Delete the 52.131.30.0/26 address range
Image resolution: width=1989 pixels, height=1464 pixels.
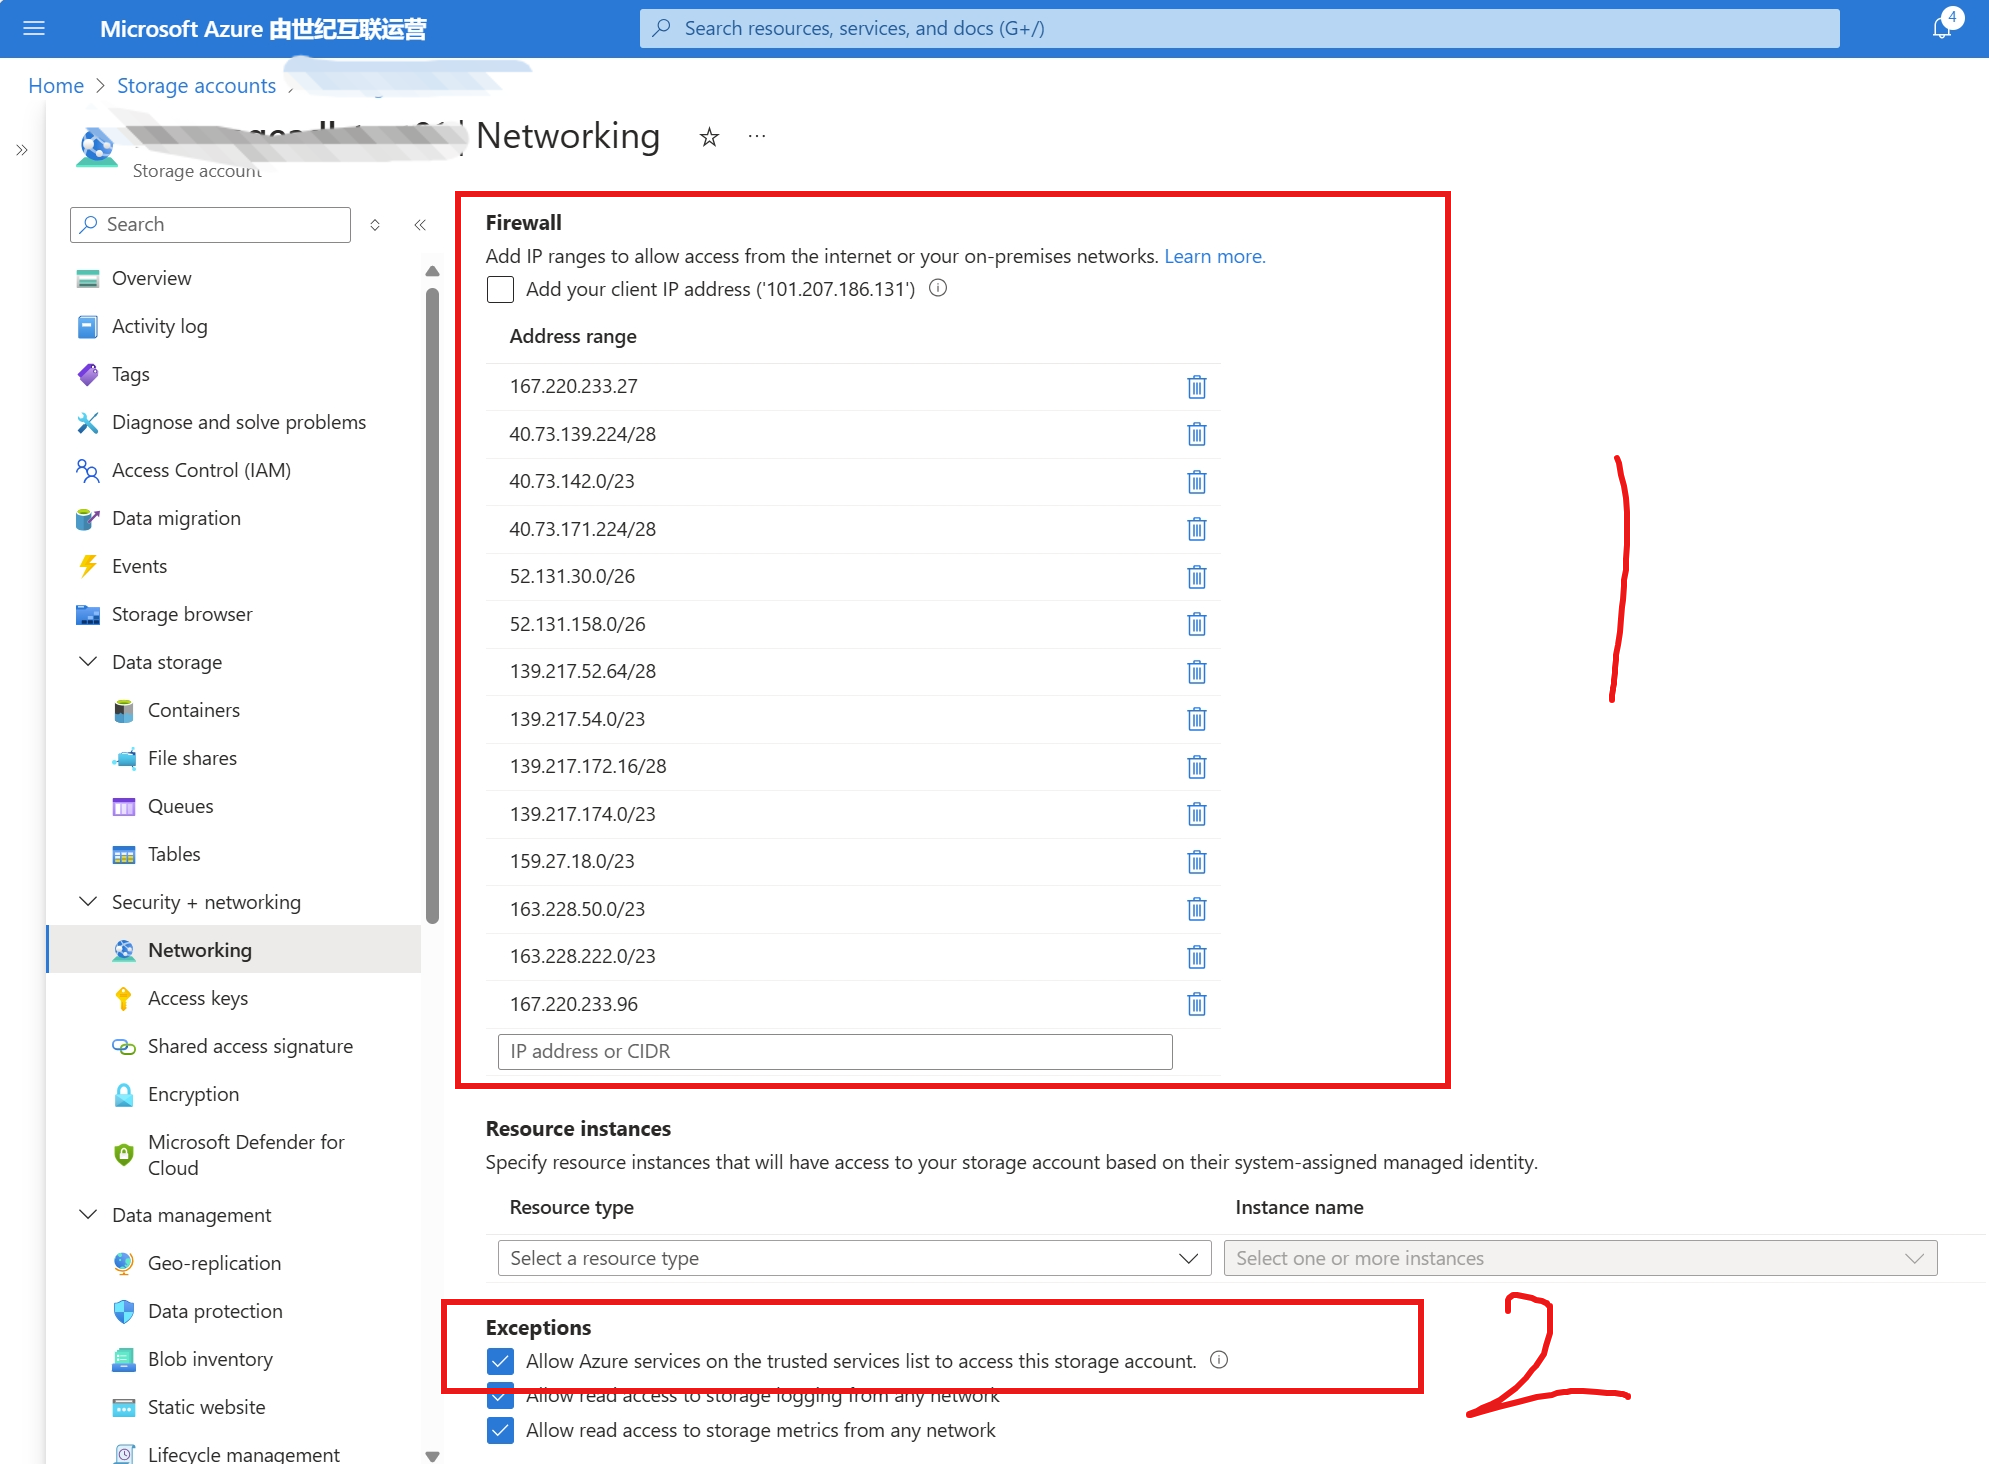click(x=1196, y=577)
